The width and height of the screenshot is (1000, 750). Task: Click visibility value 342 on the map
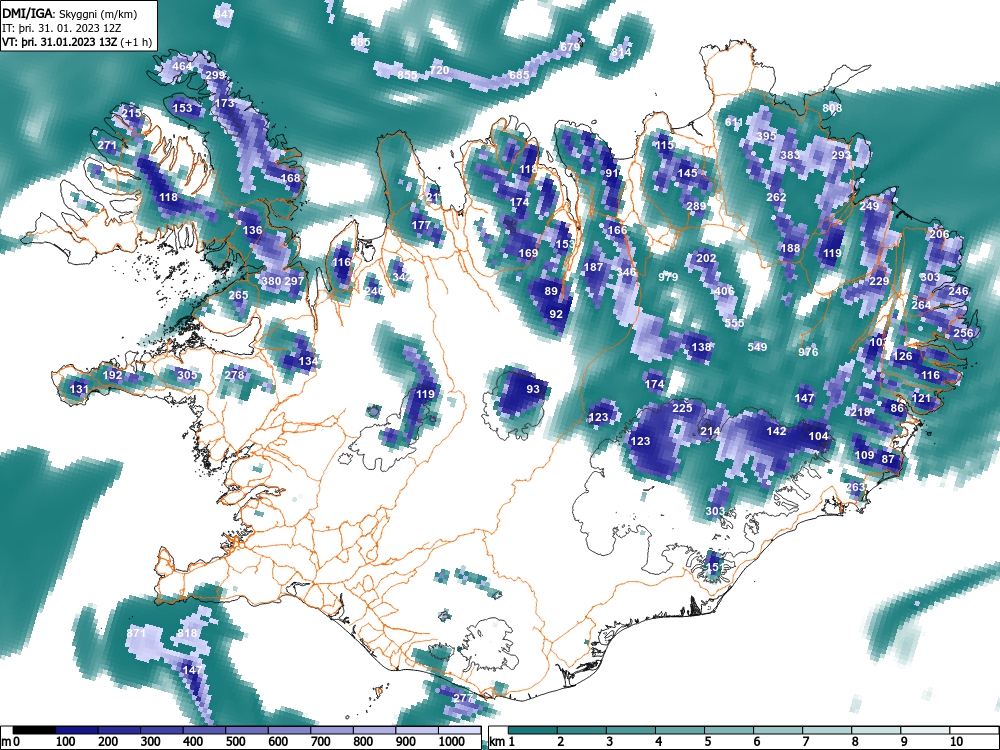(402, 277)
